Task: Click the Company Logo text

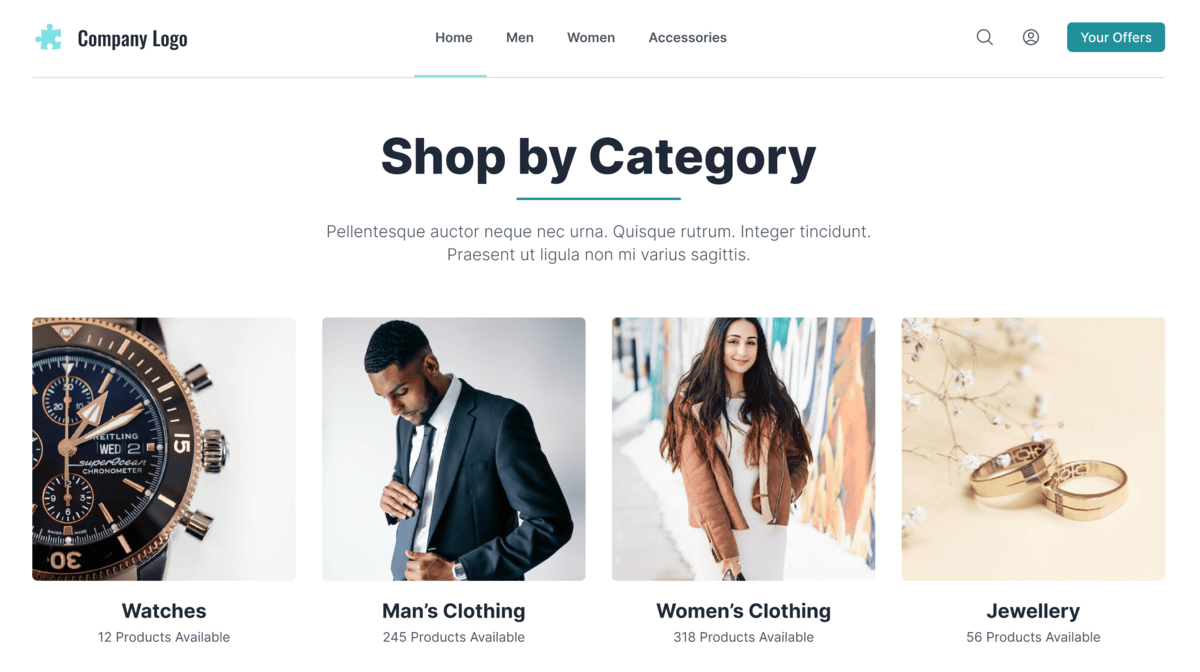Action: tap(132, 38)
